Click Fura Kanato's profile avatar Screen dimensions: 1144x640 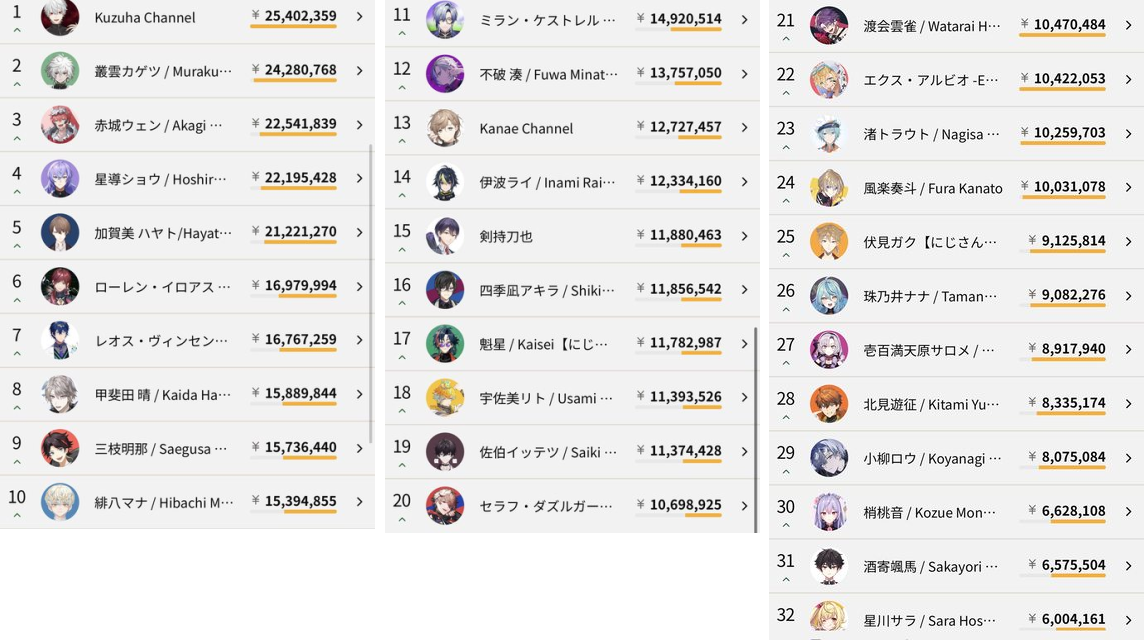click(x=829, y=188)
